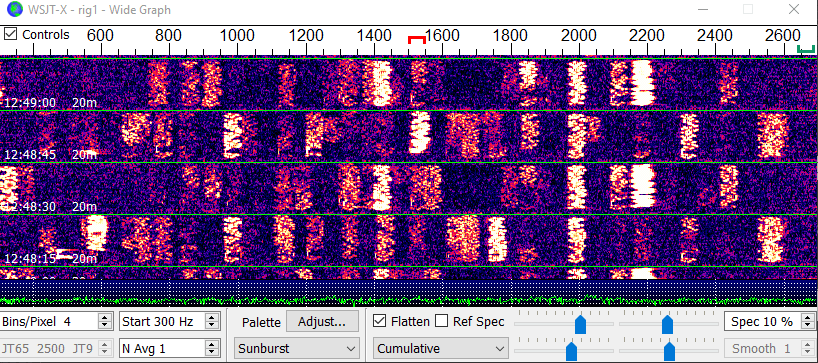Click the lower-right spectrum zero slider

click(669, 351)
